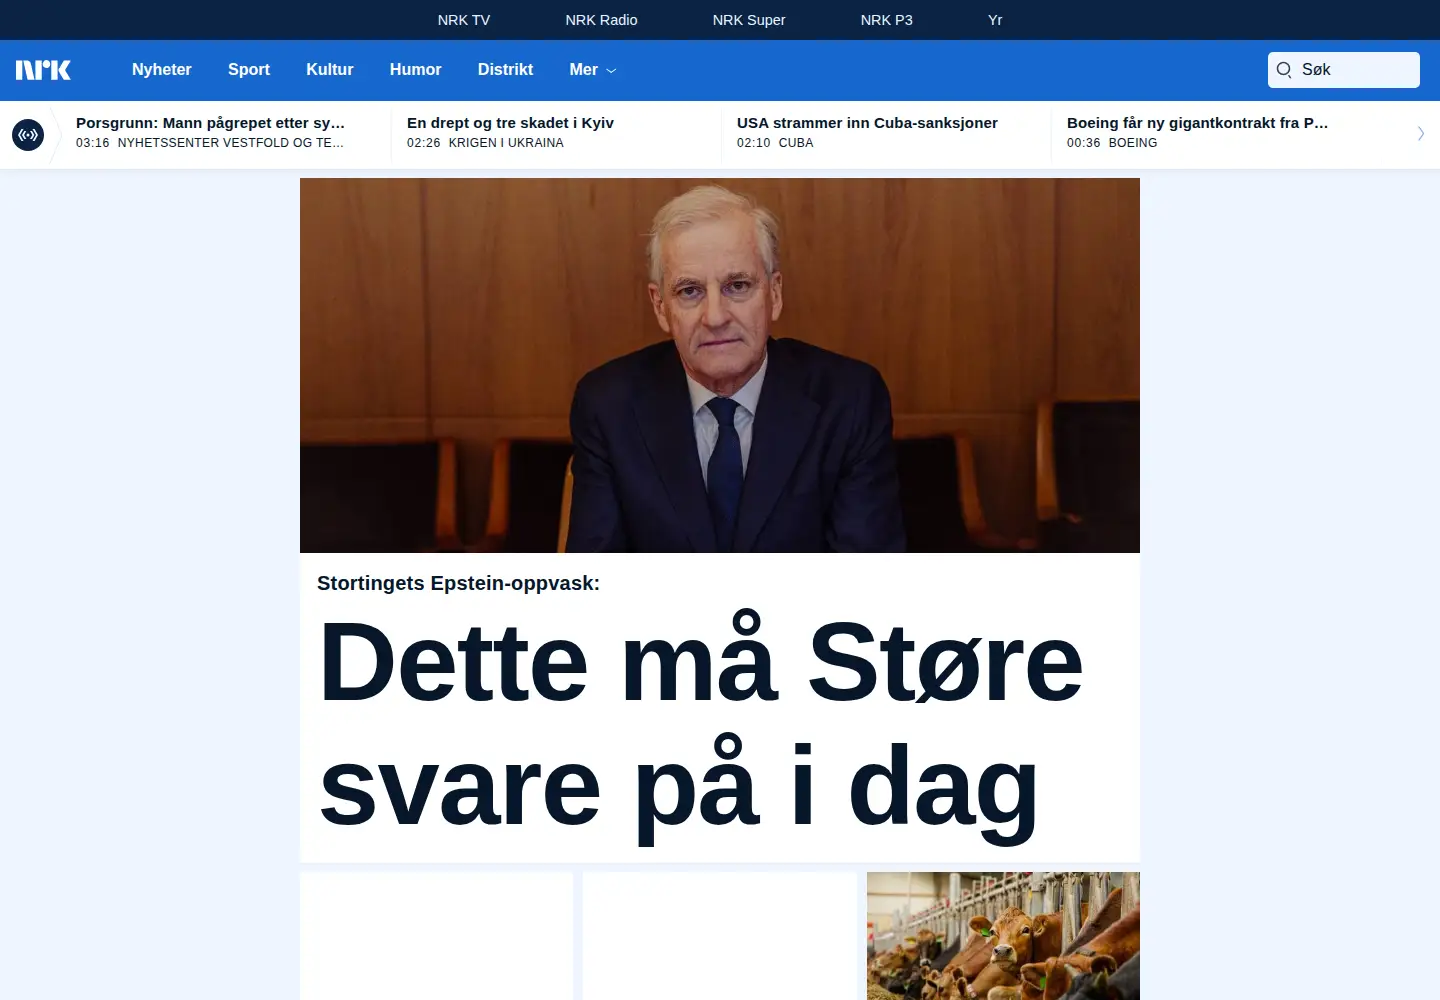The width and height of the screenshot is (1440, 1000).
Task: Click the NRK logo
Action: (43, 70)
